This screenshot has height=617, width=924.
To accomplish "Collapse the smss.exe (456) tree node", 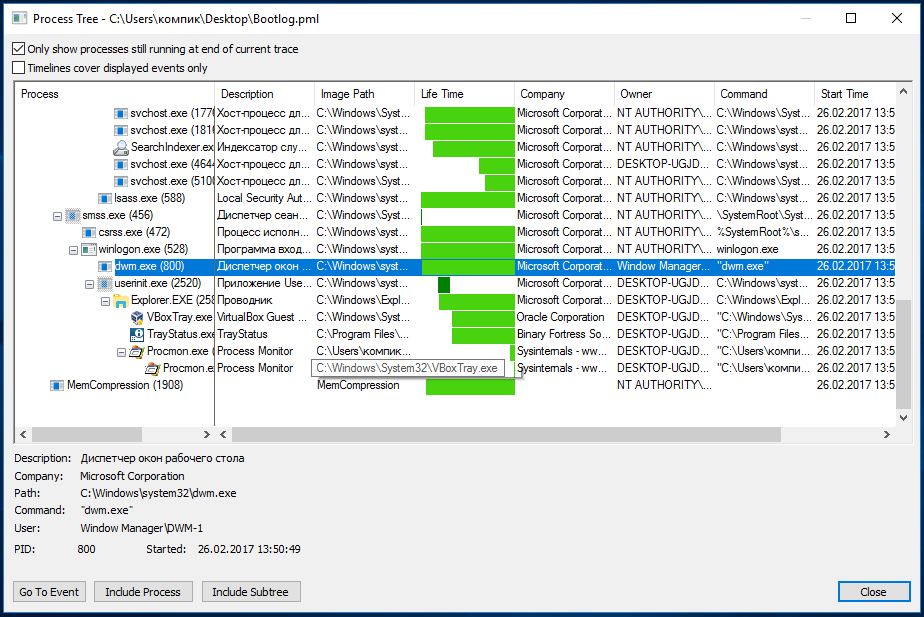I will [x=57, y=215].
